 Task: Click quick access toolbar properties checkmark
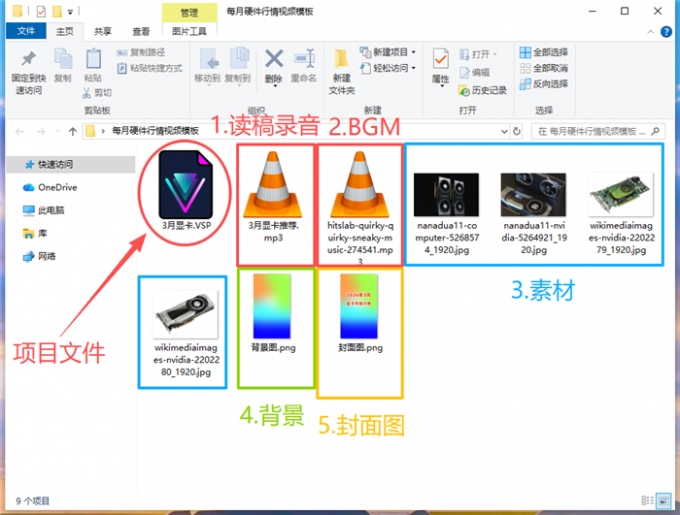coord(41,11)
